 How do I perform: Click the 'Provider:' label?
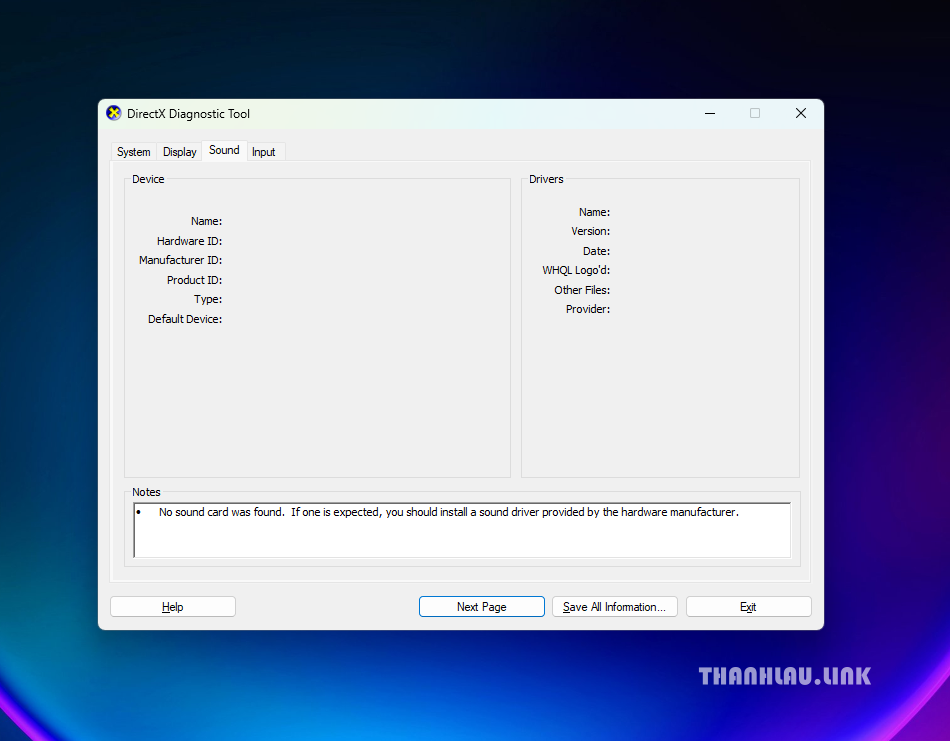(588, 309)
